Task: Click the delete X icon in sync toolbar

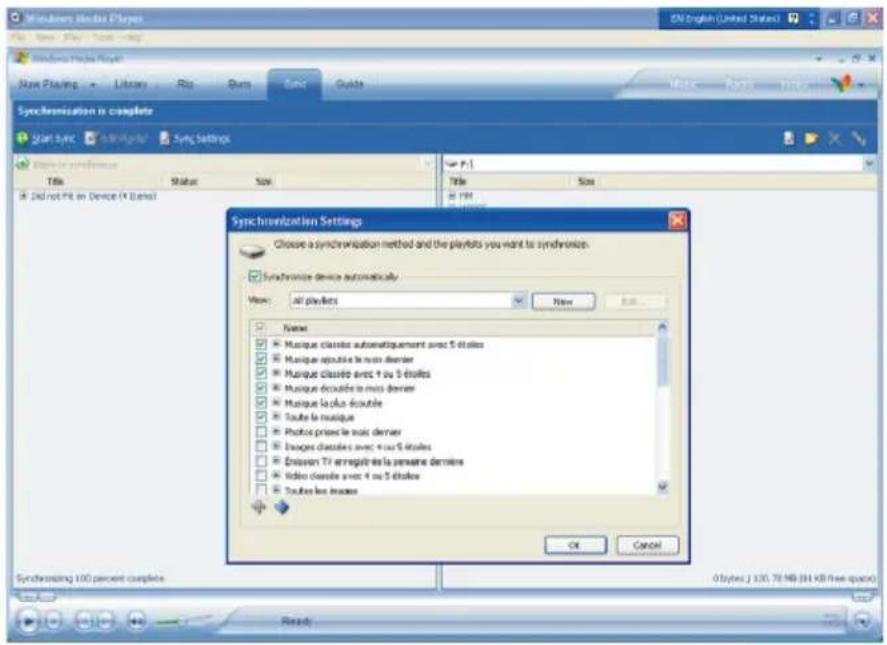Action: tap(834, 139)
